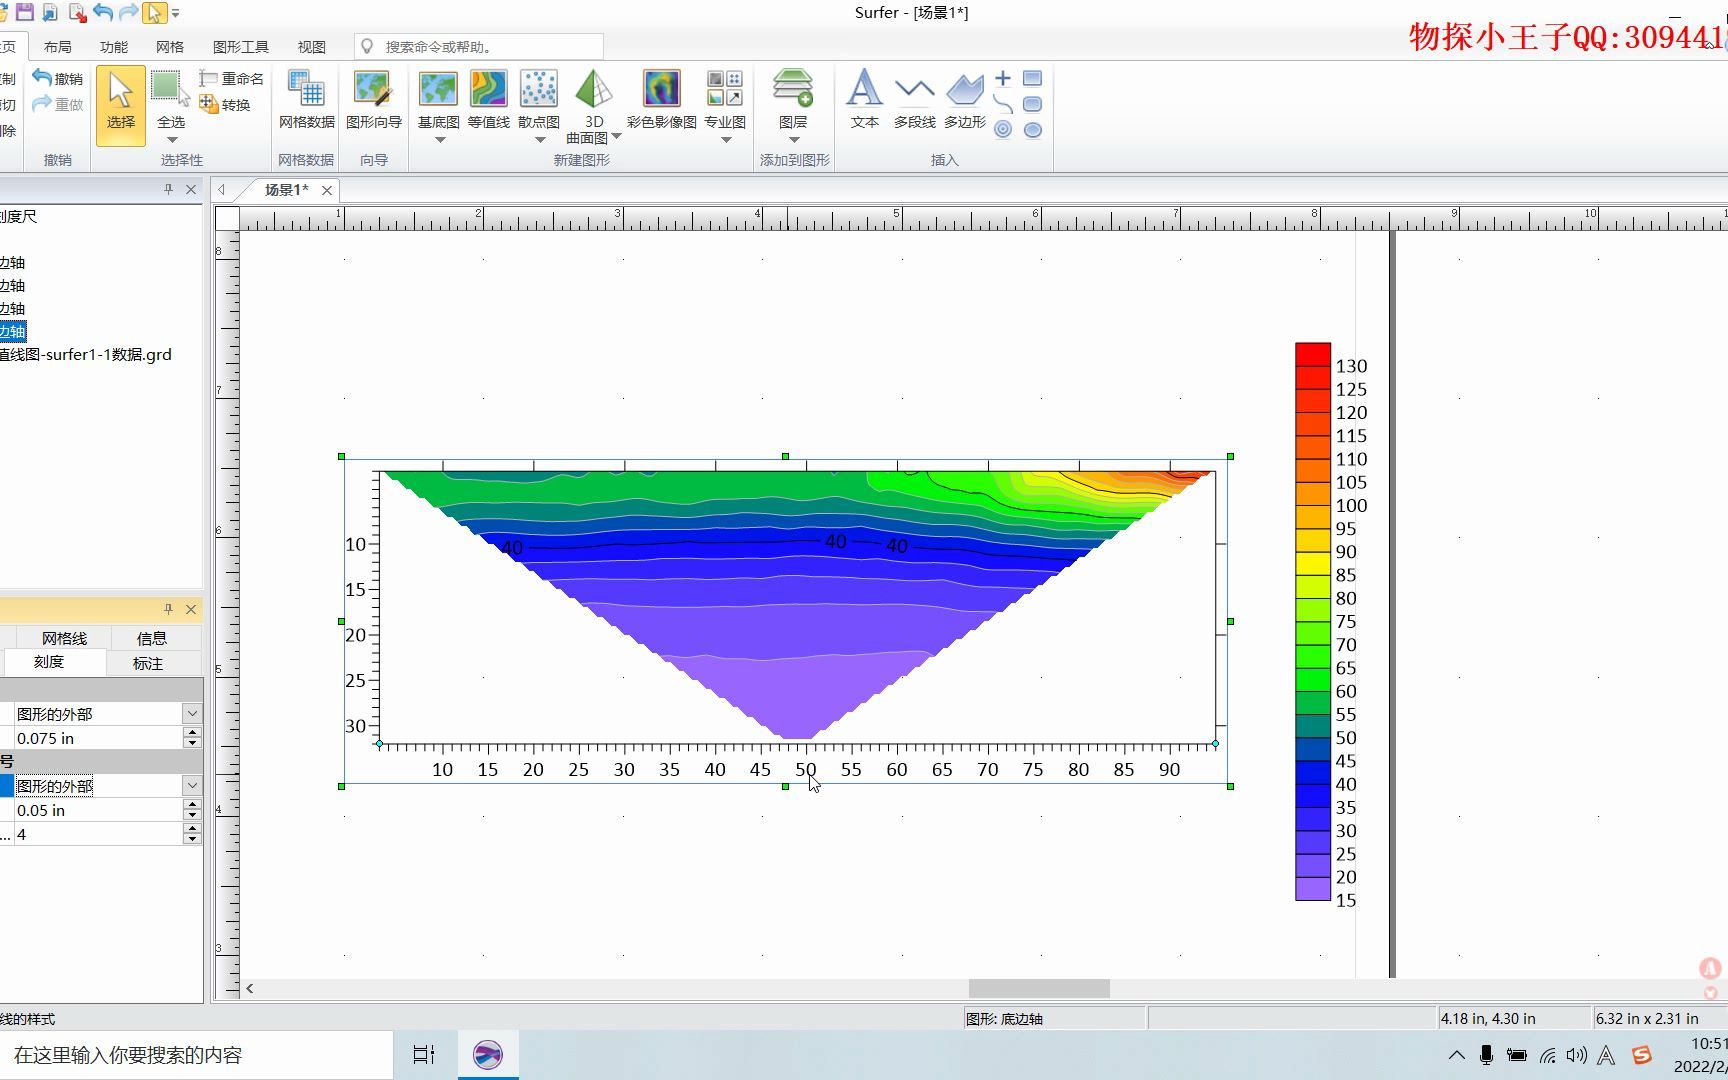Viewport: 1728px width, 1080px height.
Task: Click the 专业图 specialty map icon
Action: pos(725,89)
